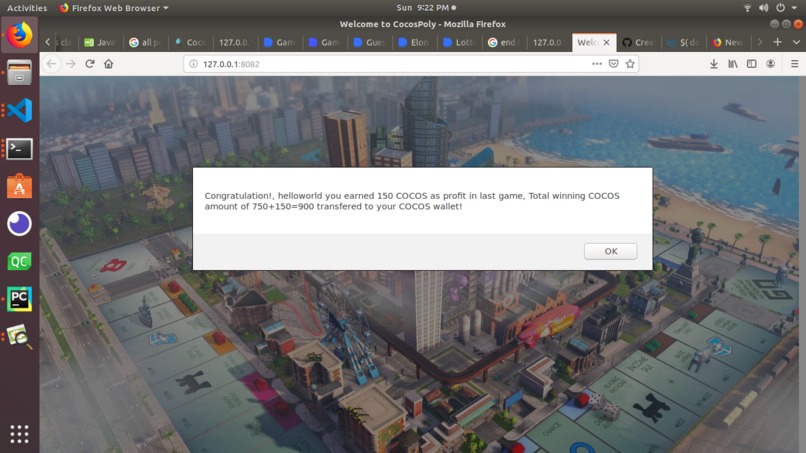Open Firefox Web Browser app menu
This screenshot has width=806, height=453.
point(114,8)
